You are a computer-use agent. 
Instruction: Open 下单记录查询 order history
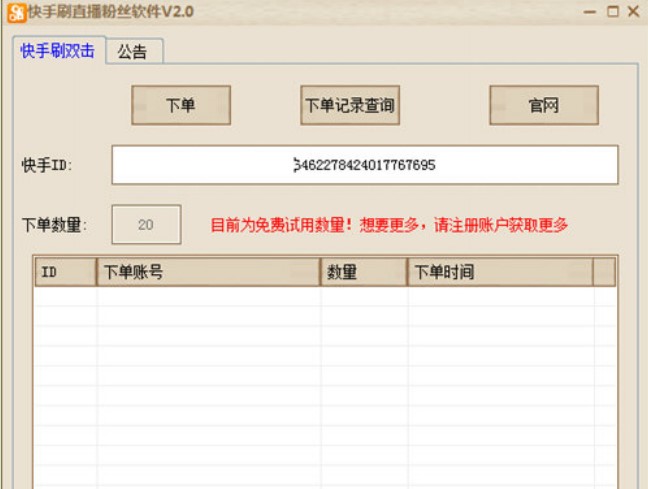click(350, 105)
